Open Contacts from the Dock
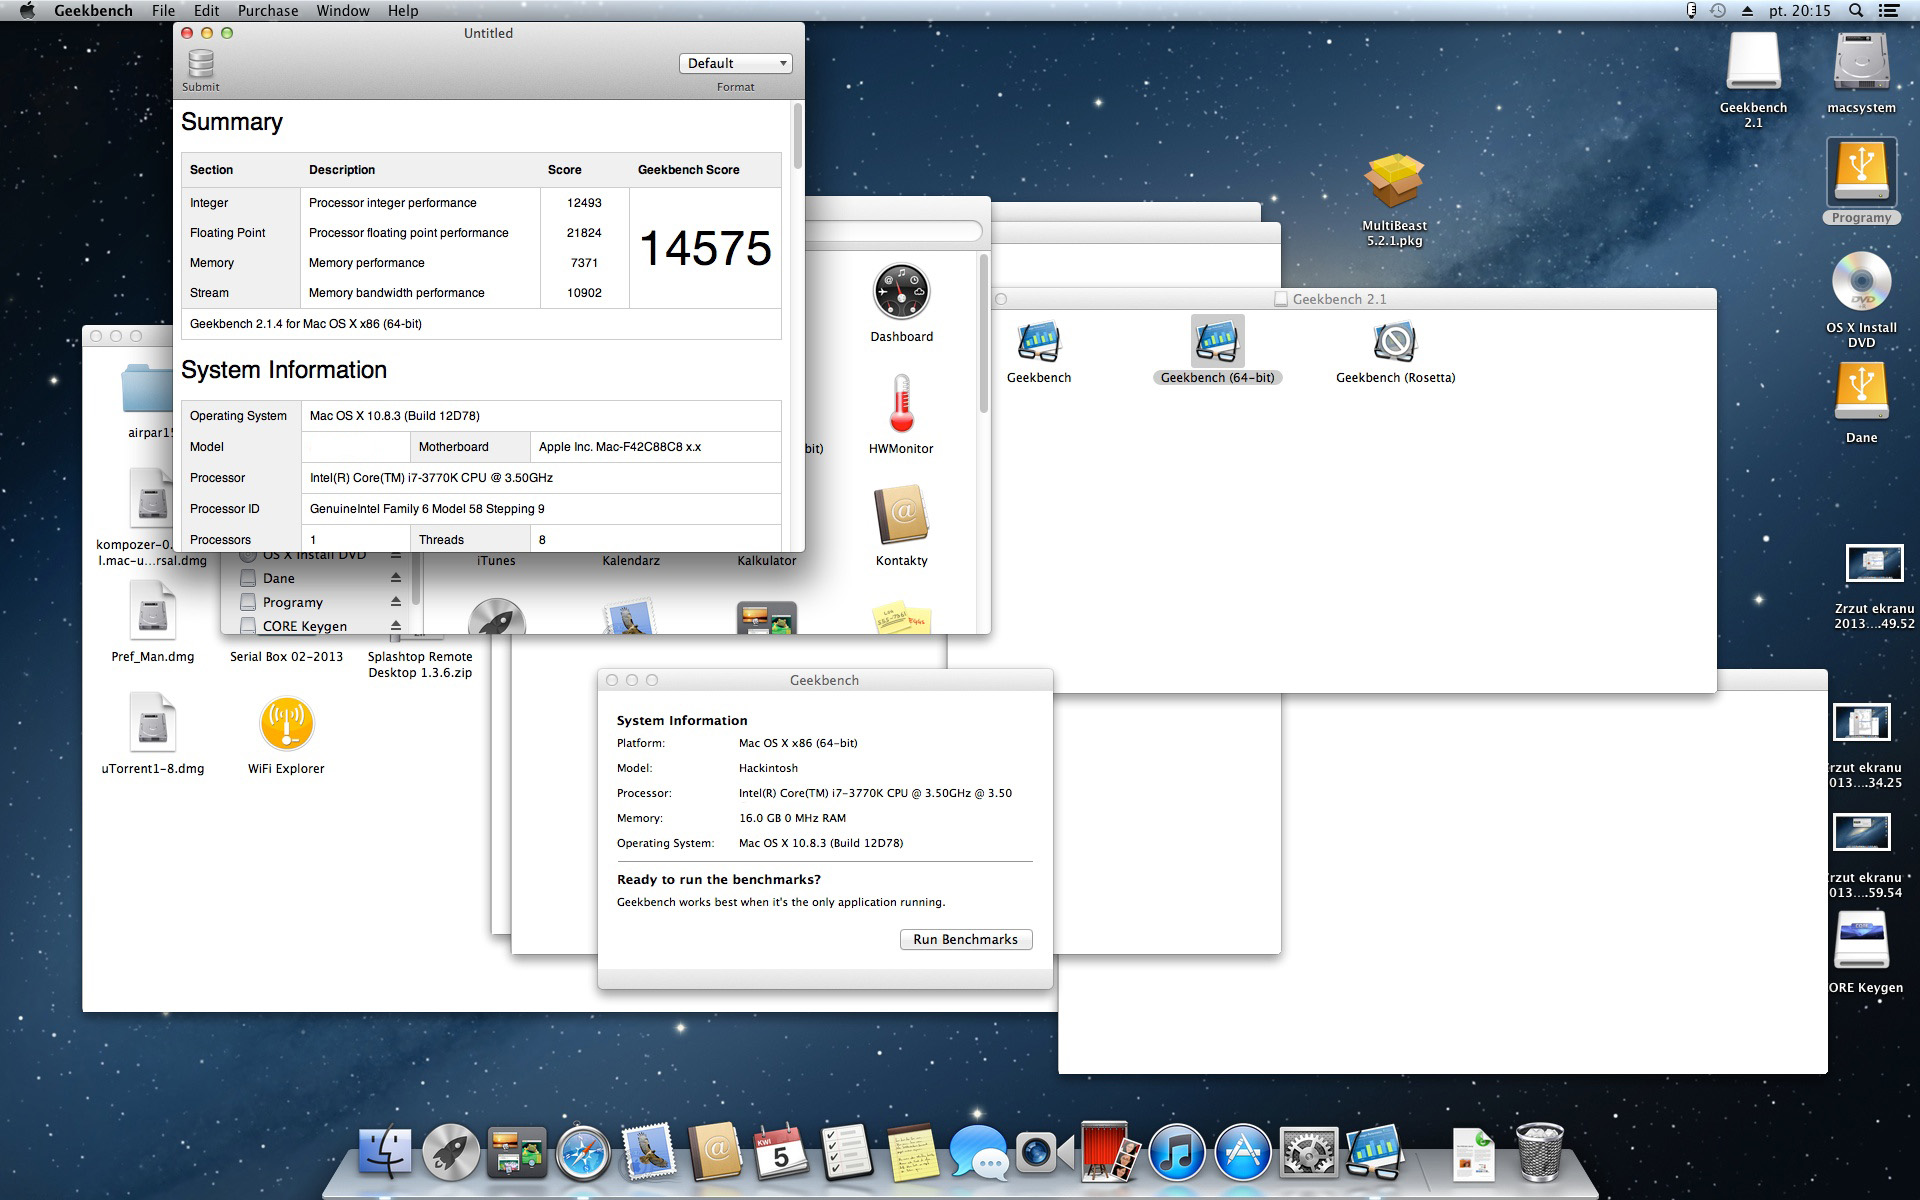The height and width of the screenshot is (1200, 1920). pyautogui.click(x=715, y=1153)
